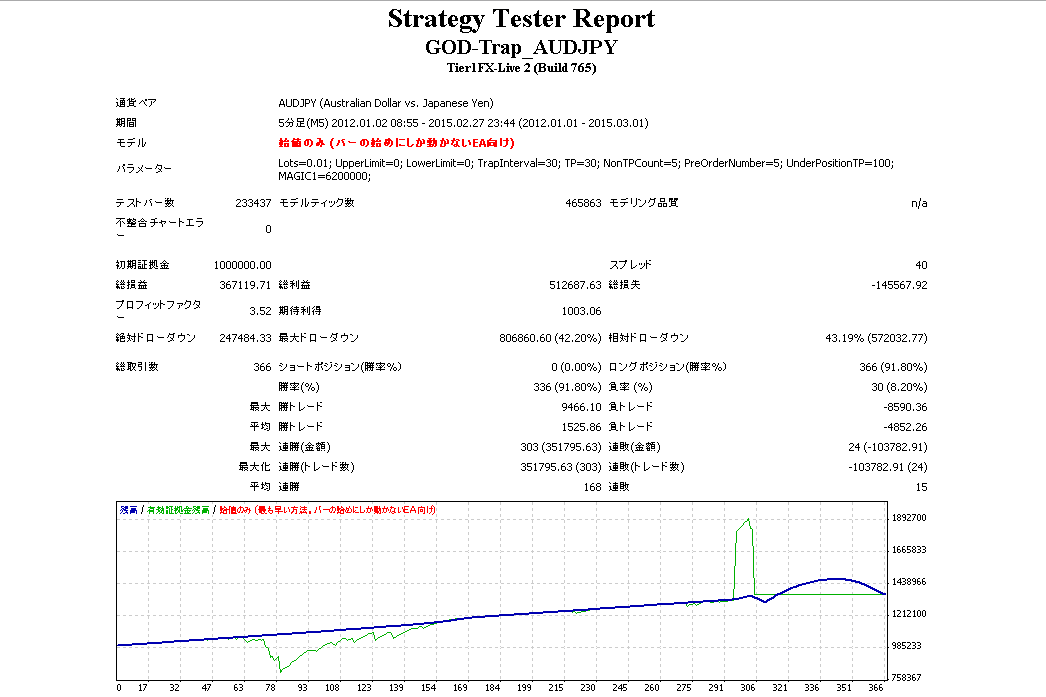
Task: Click the short positions value '0 (0.00%)'
Action: (x=576, y=367)
